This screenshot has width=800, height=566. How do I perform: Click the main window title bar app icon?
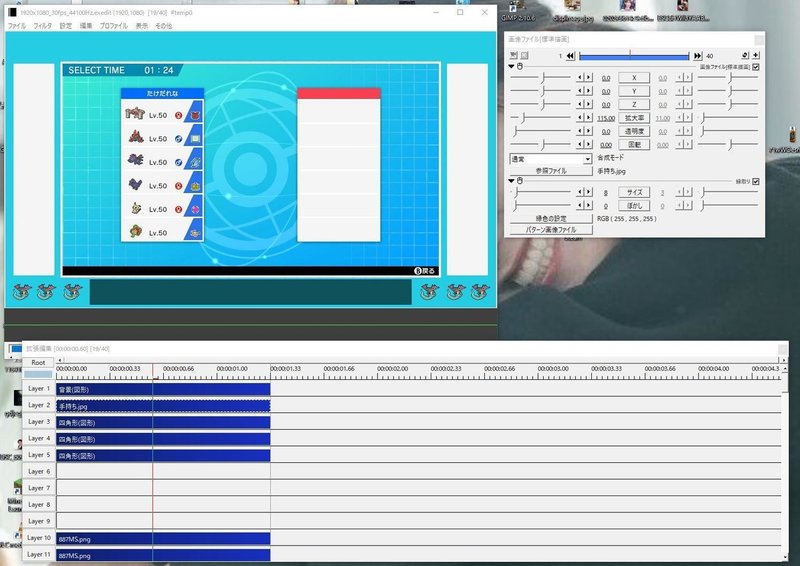[x=12, y=12]
